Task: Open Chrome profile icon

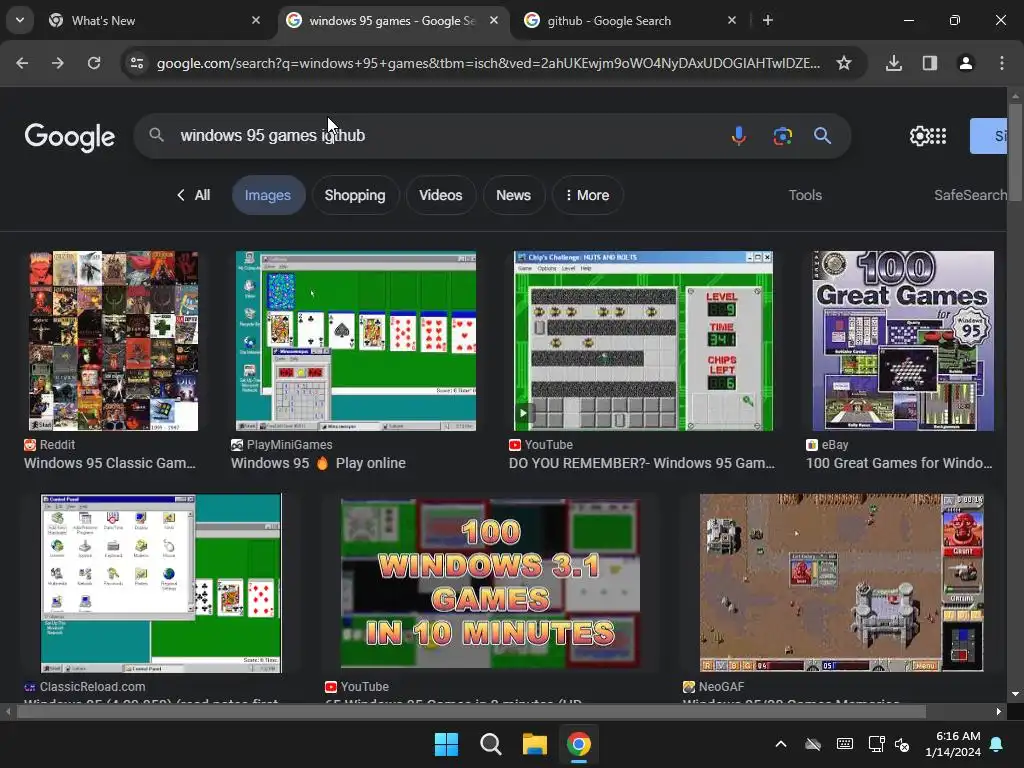Action: tap(966, 63)
